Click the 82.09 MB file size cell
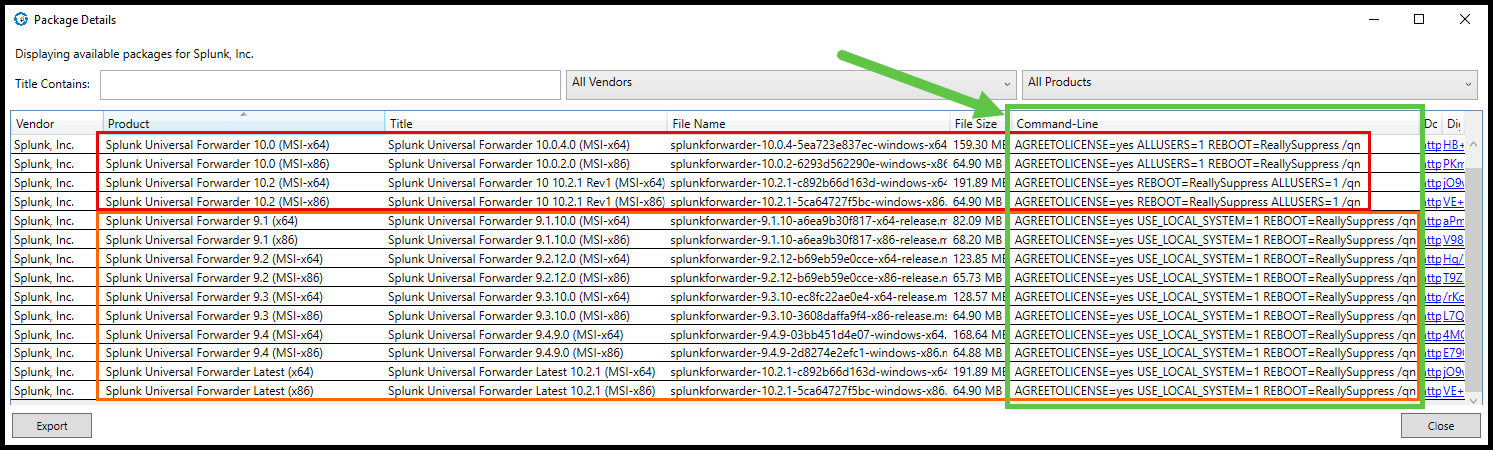This screenshot has width=1493, height=450. (978, 221)
